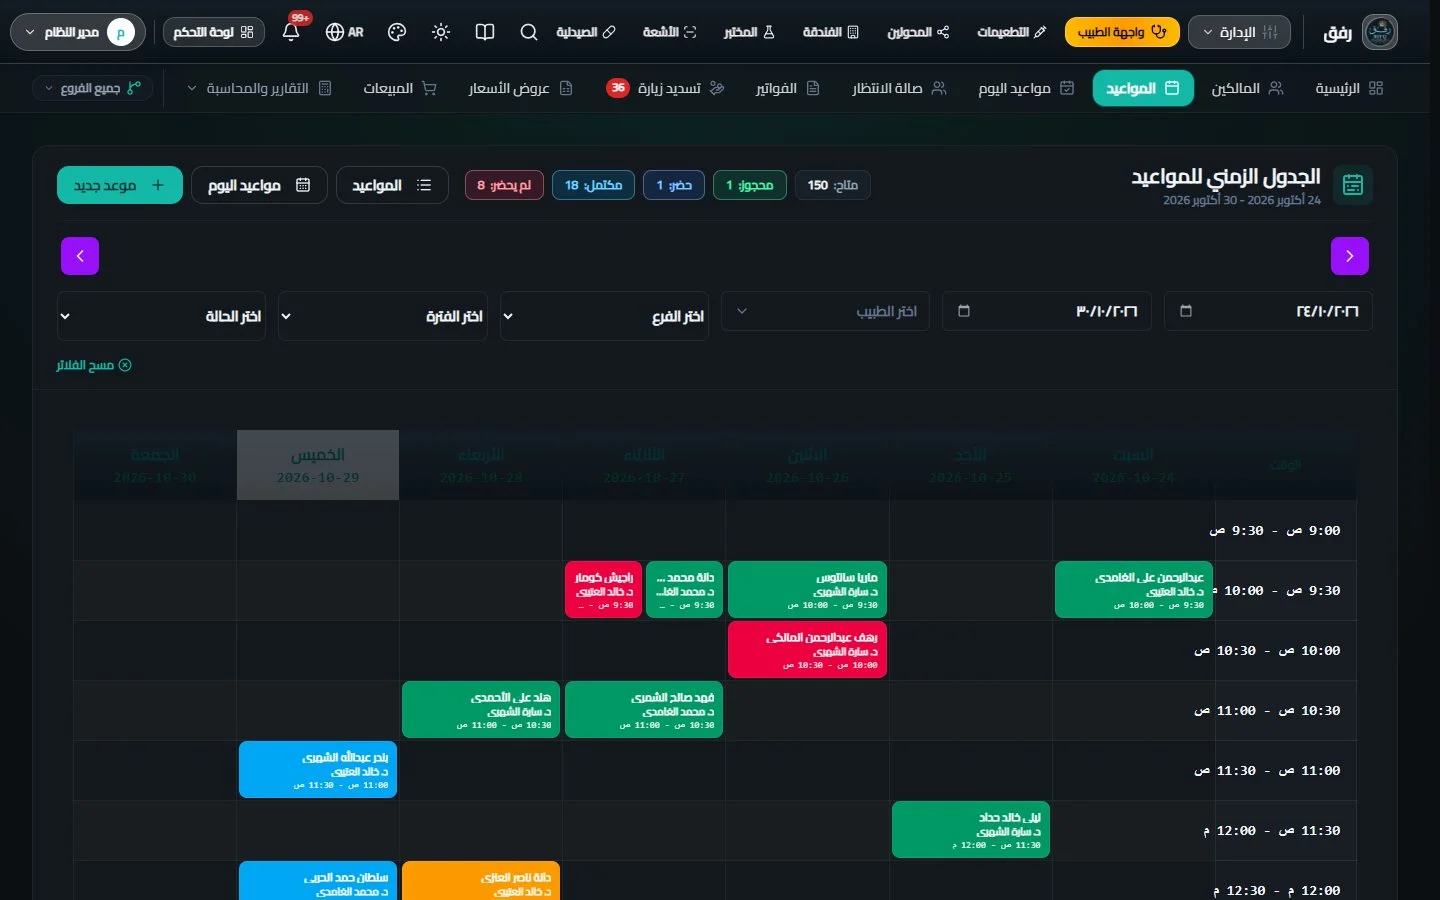The height and width of the screenshot is (900, 1440).
Task: Click calendar icon in the end date field
Action: coord(964,311)
